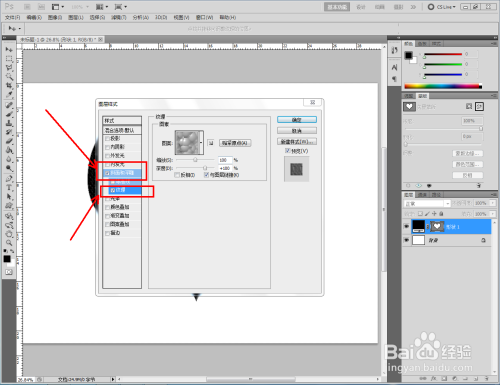This screenshot has height=385, width=500.
Task: Open the 窗口(W) menu
Action: coord(204,17)
